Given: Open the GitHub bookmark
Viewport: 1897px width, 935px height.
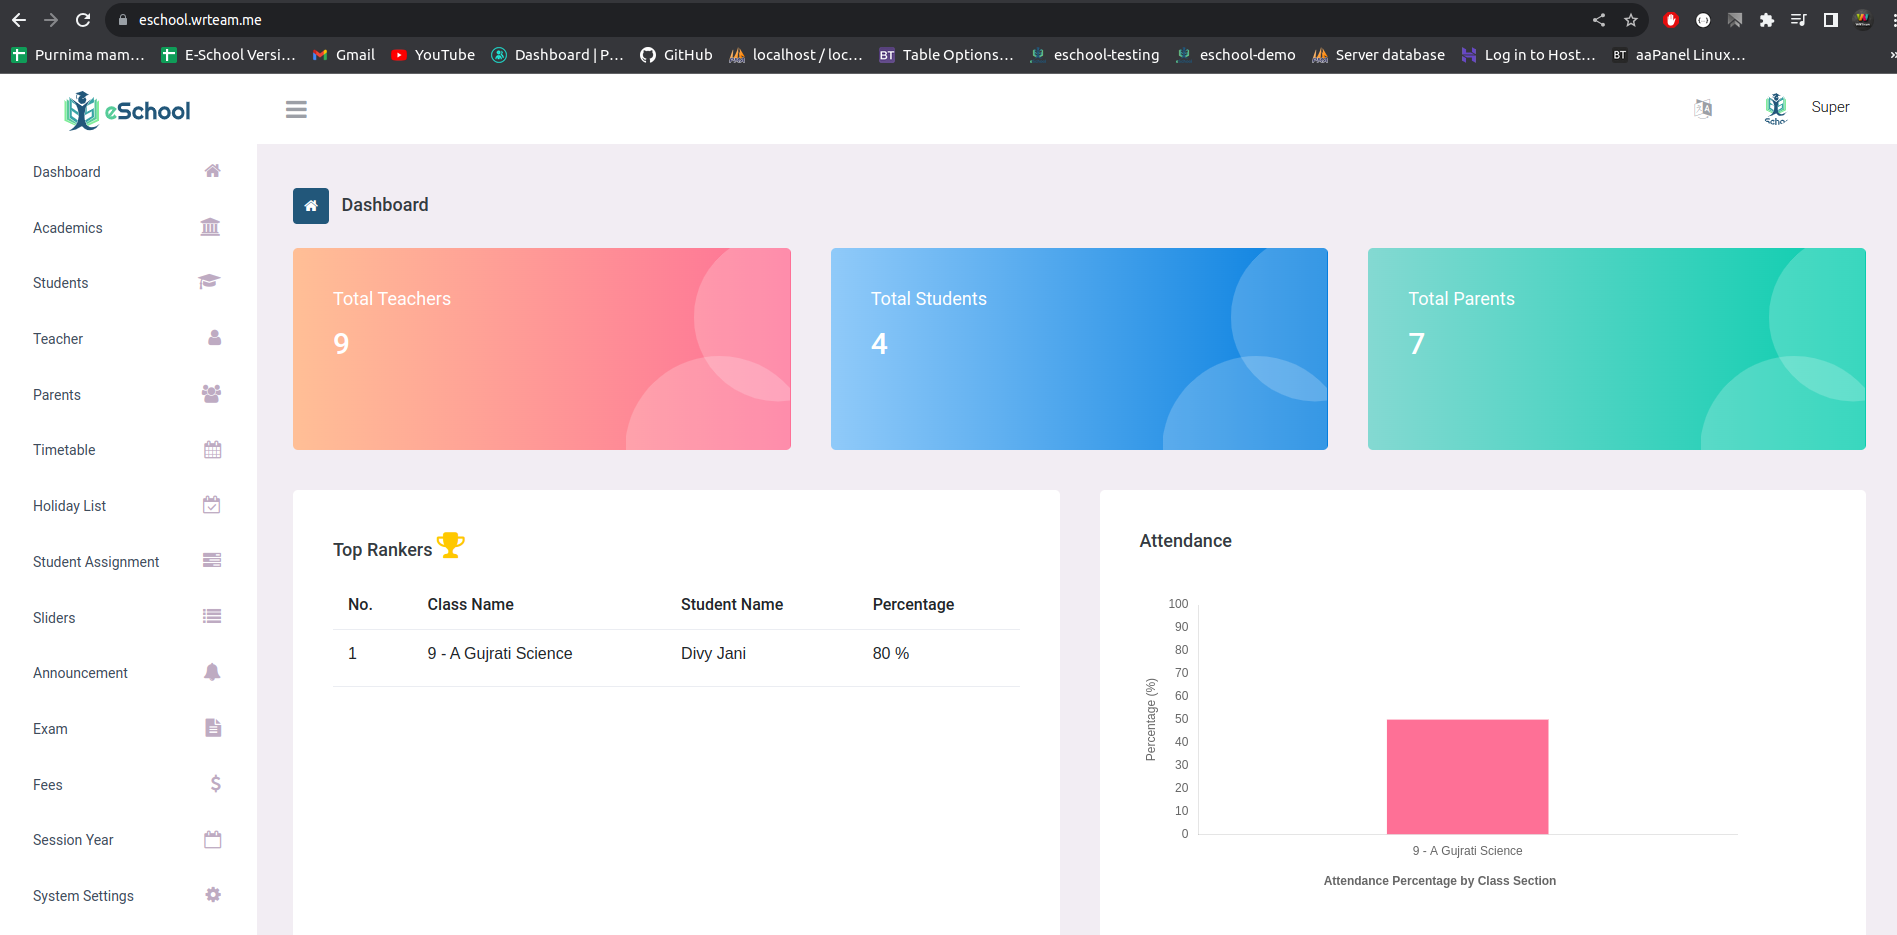Looking at the screenshot, I should coord(677,55).
